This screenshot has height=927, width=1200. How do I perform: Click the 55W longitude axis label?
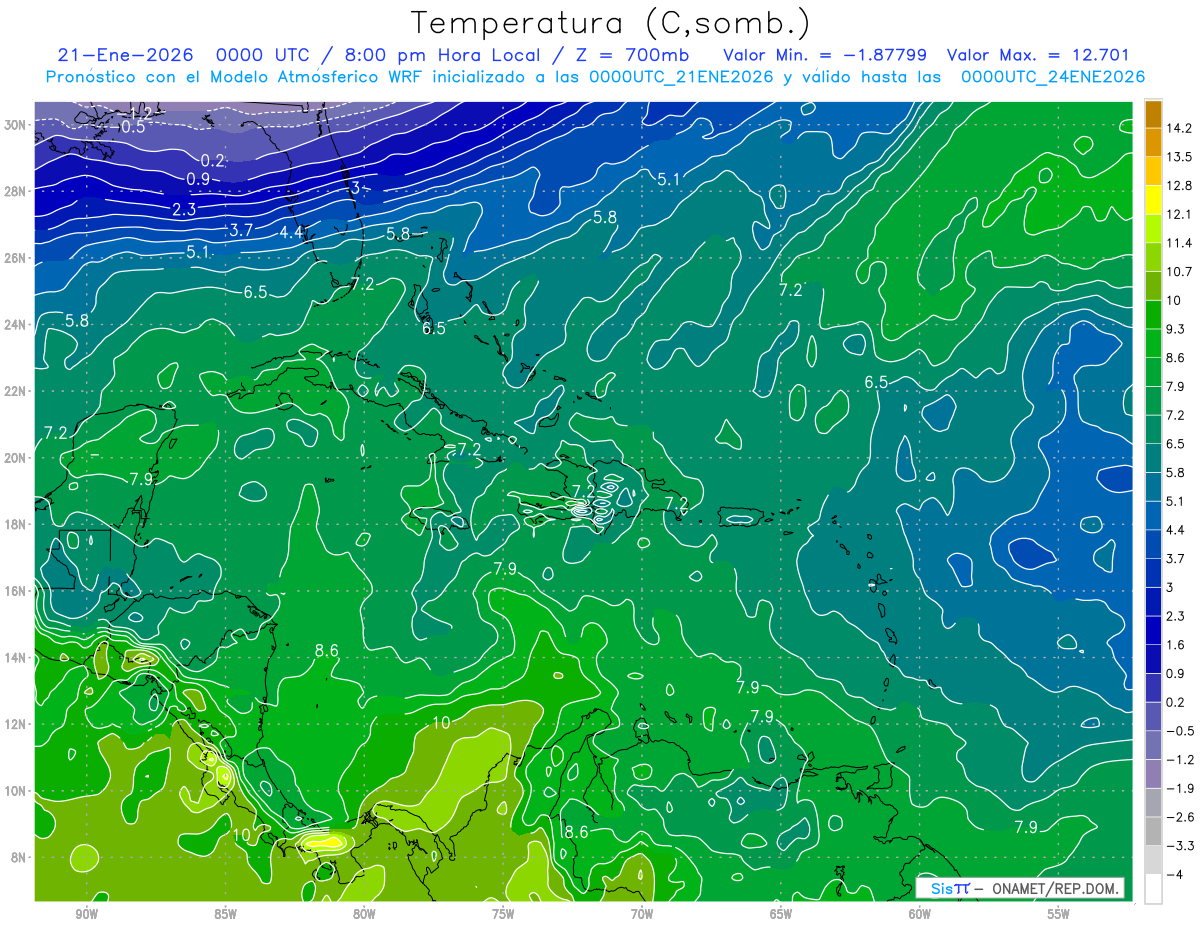pos(1059,914)
